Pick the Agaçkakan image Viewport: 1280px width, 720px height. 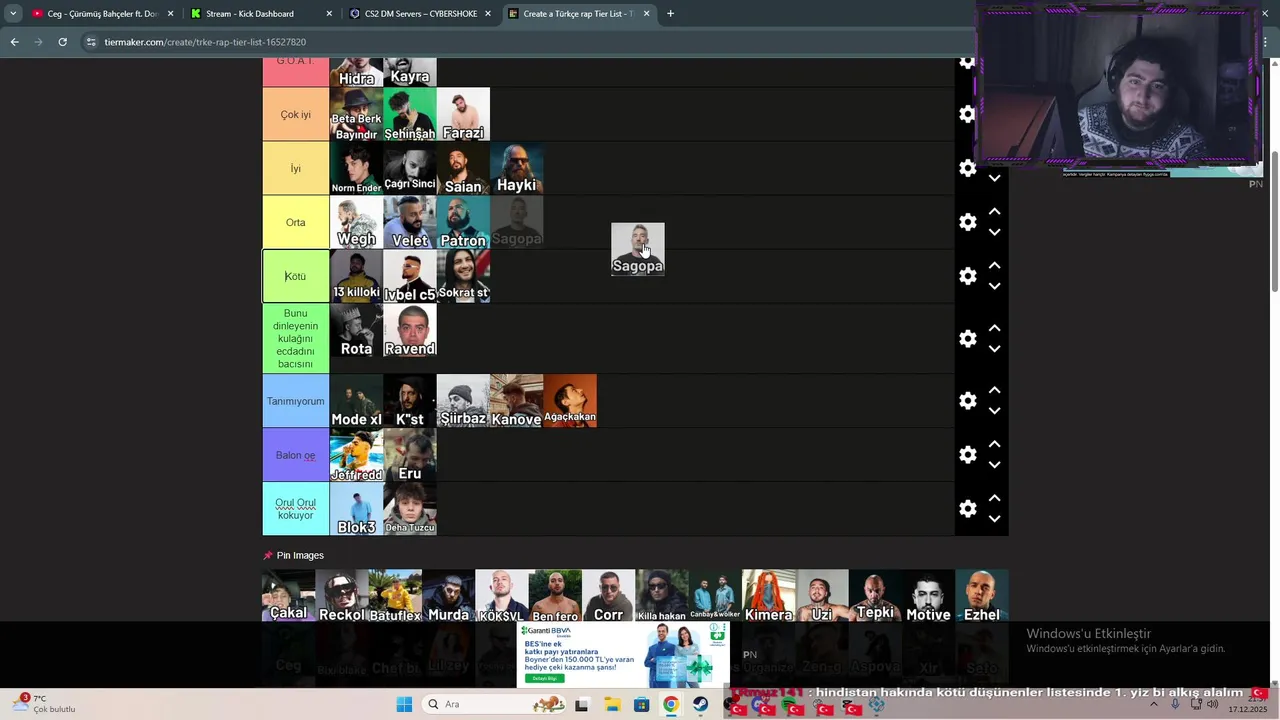tap(570, 401)
